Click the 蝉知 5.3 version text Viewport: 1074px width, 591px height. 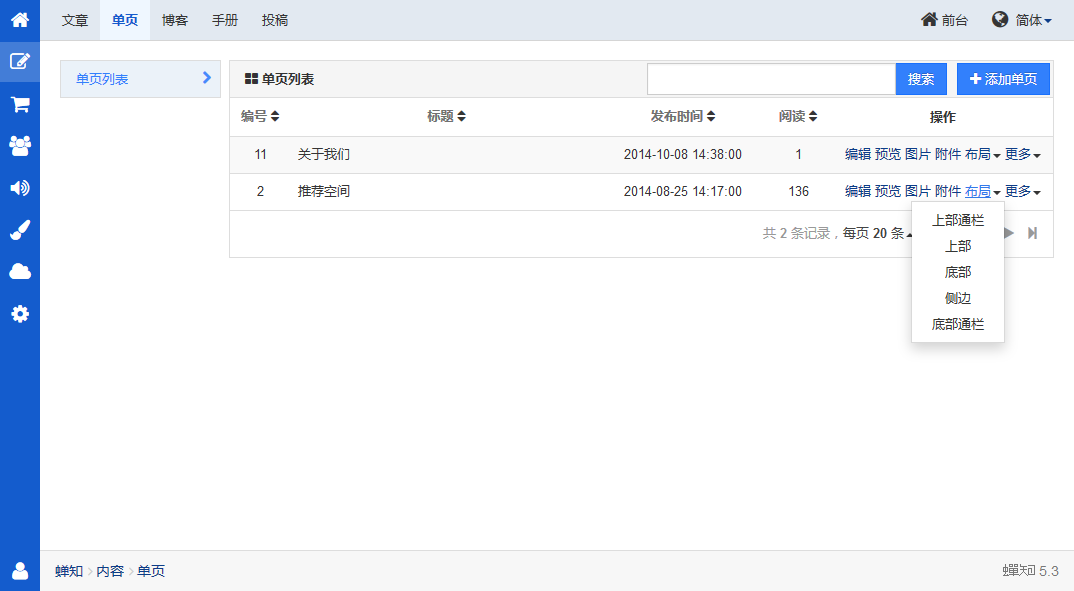pyautogui.click(x=1030, y=570)
